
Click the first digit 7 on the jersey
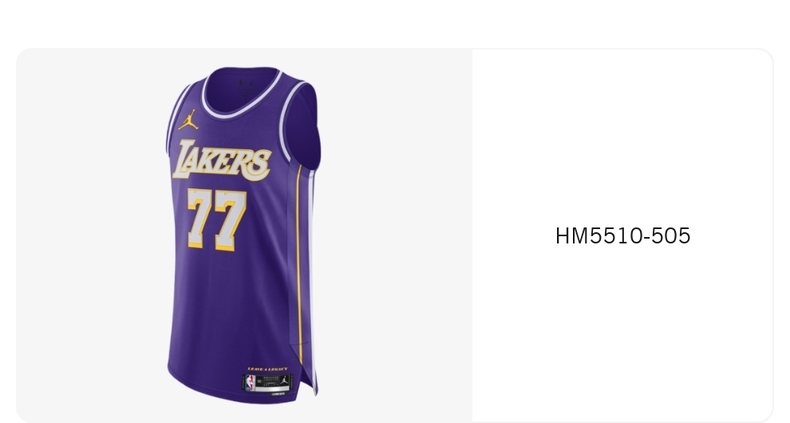coord(200,218)
